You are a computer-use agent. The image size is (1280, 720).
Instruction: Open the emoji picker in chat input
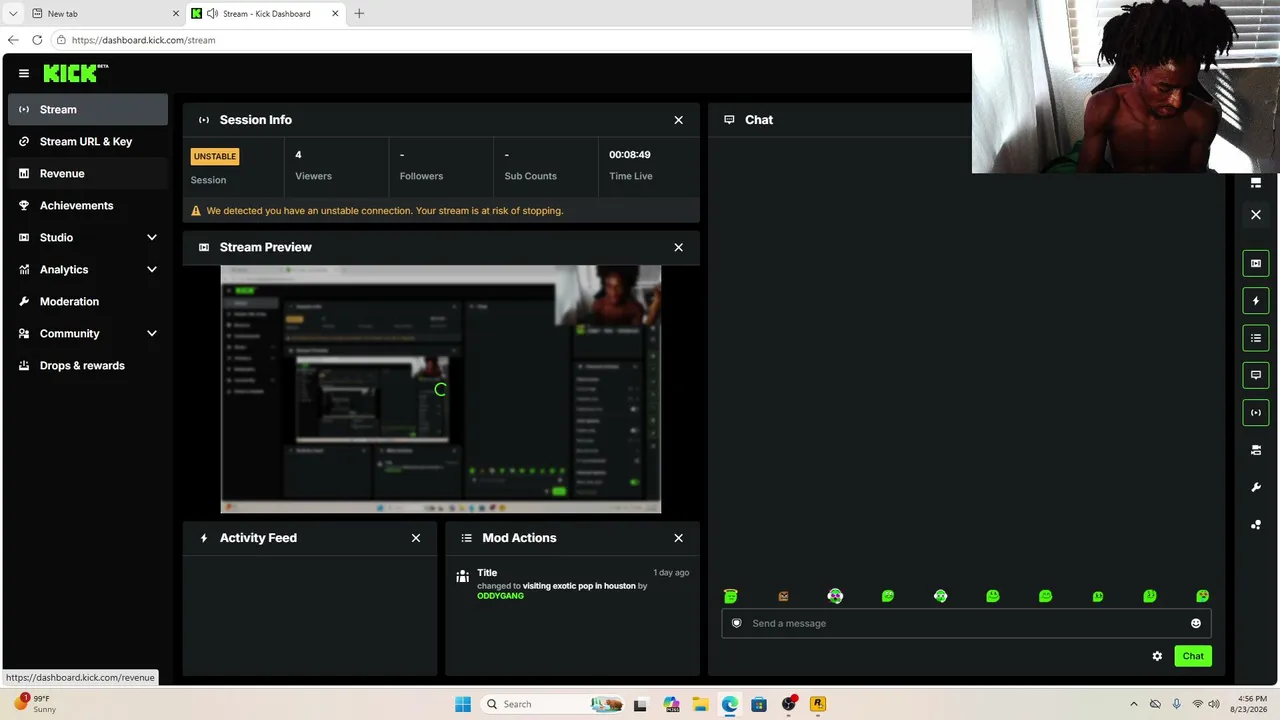pyautogui.click(x=1196, y=623)
